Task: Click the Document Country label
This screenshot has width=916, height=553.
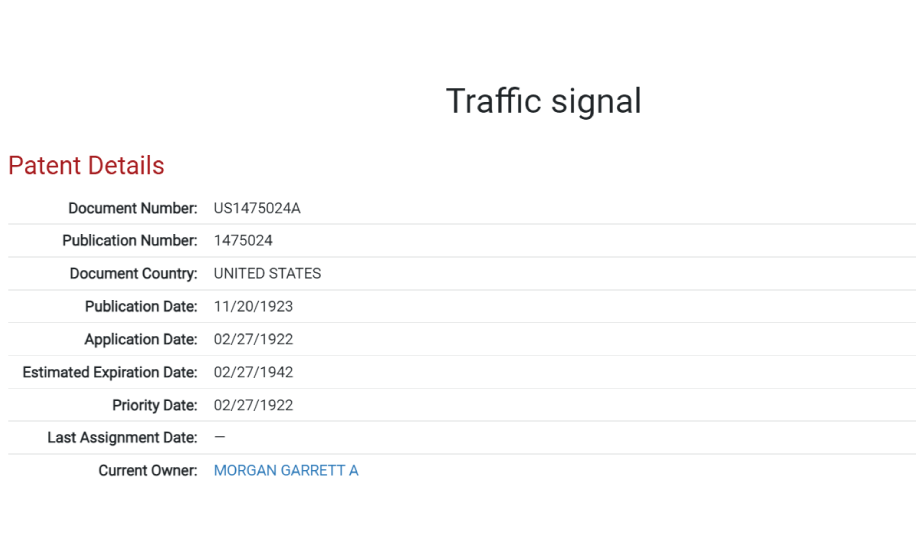Action: coord(133,274)
